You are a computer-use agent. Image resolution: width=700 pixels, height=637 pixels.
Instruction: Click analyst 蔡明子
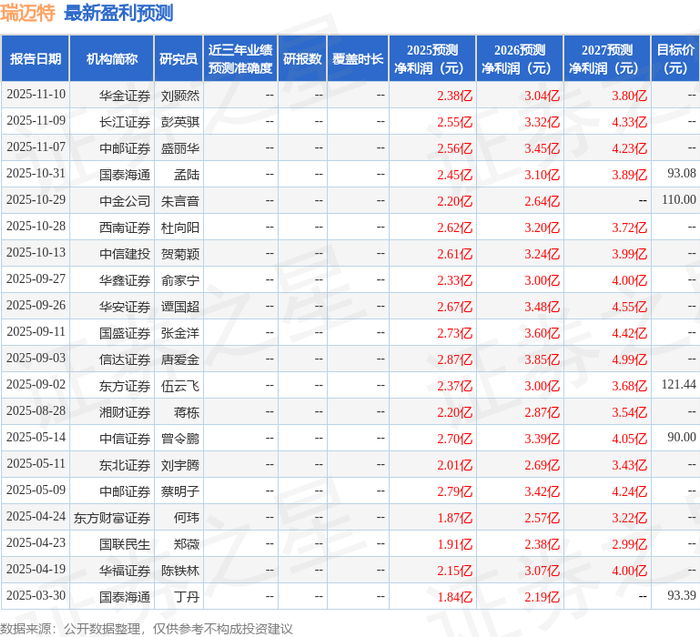(180, 491)
